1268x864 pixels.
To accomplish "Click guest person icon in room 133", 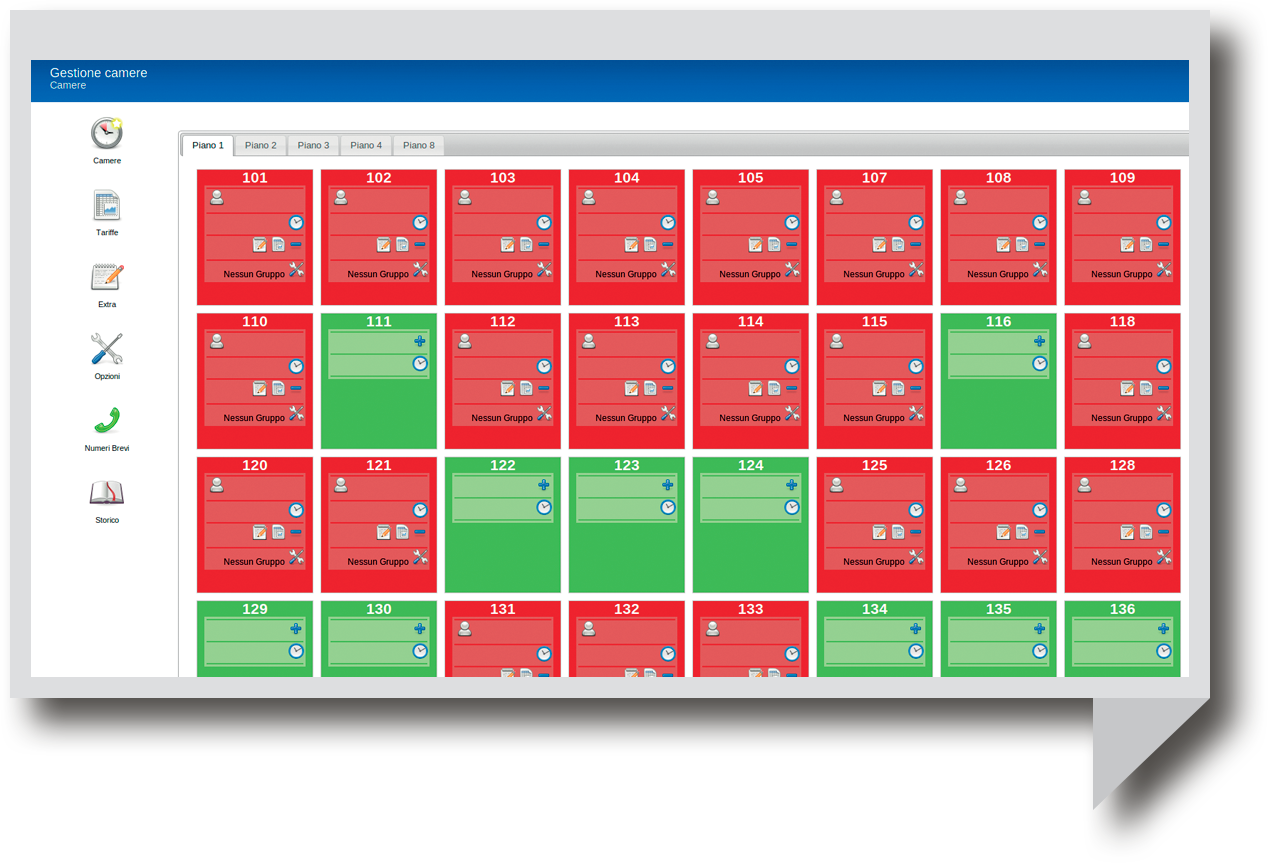I will click(x=713, y=630).
